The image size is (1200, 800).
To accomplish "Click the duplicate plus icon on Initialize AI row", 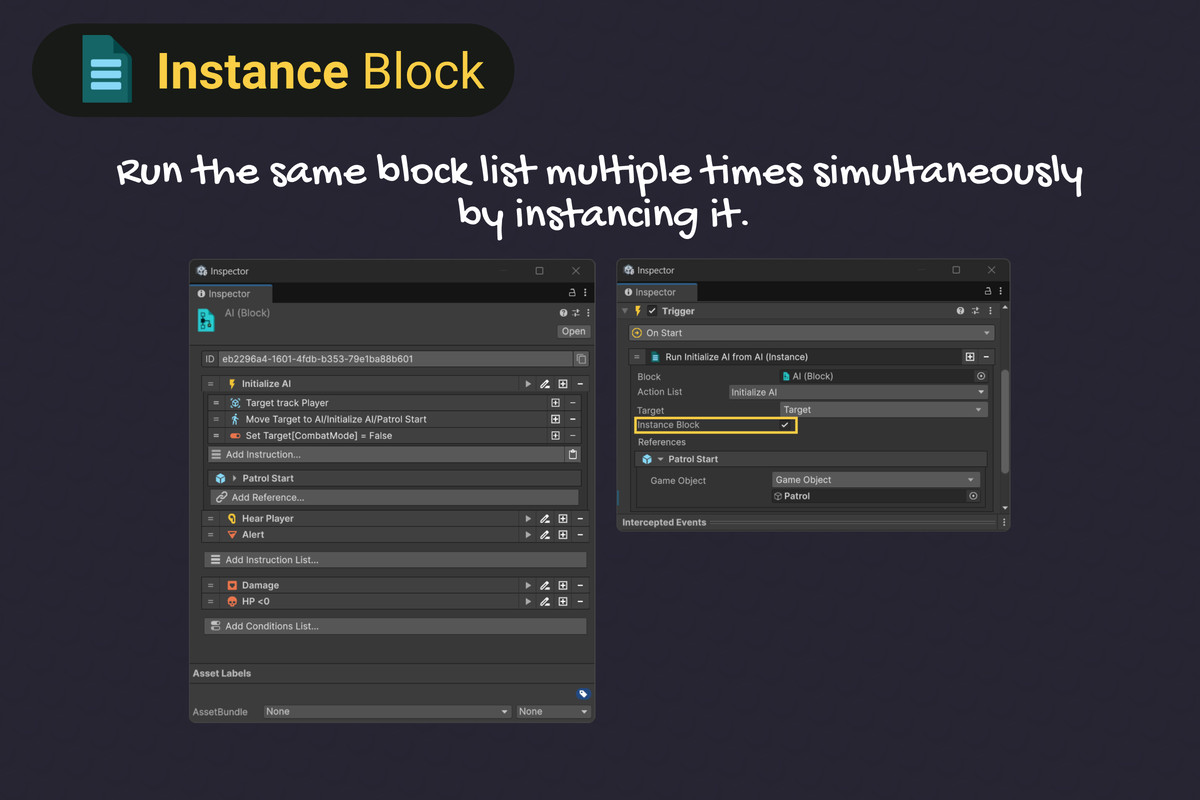I will click(563, 384).
